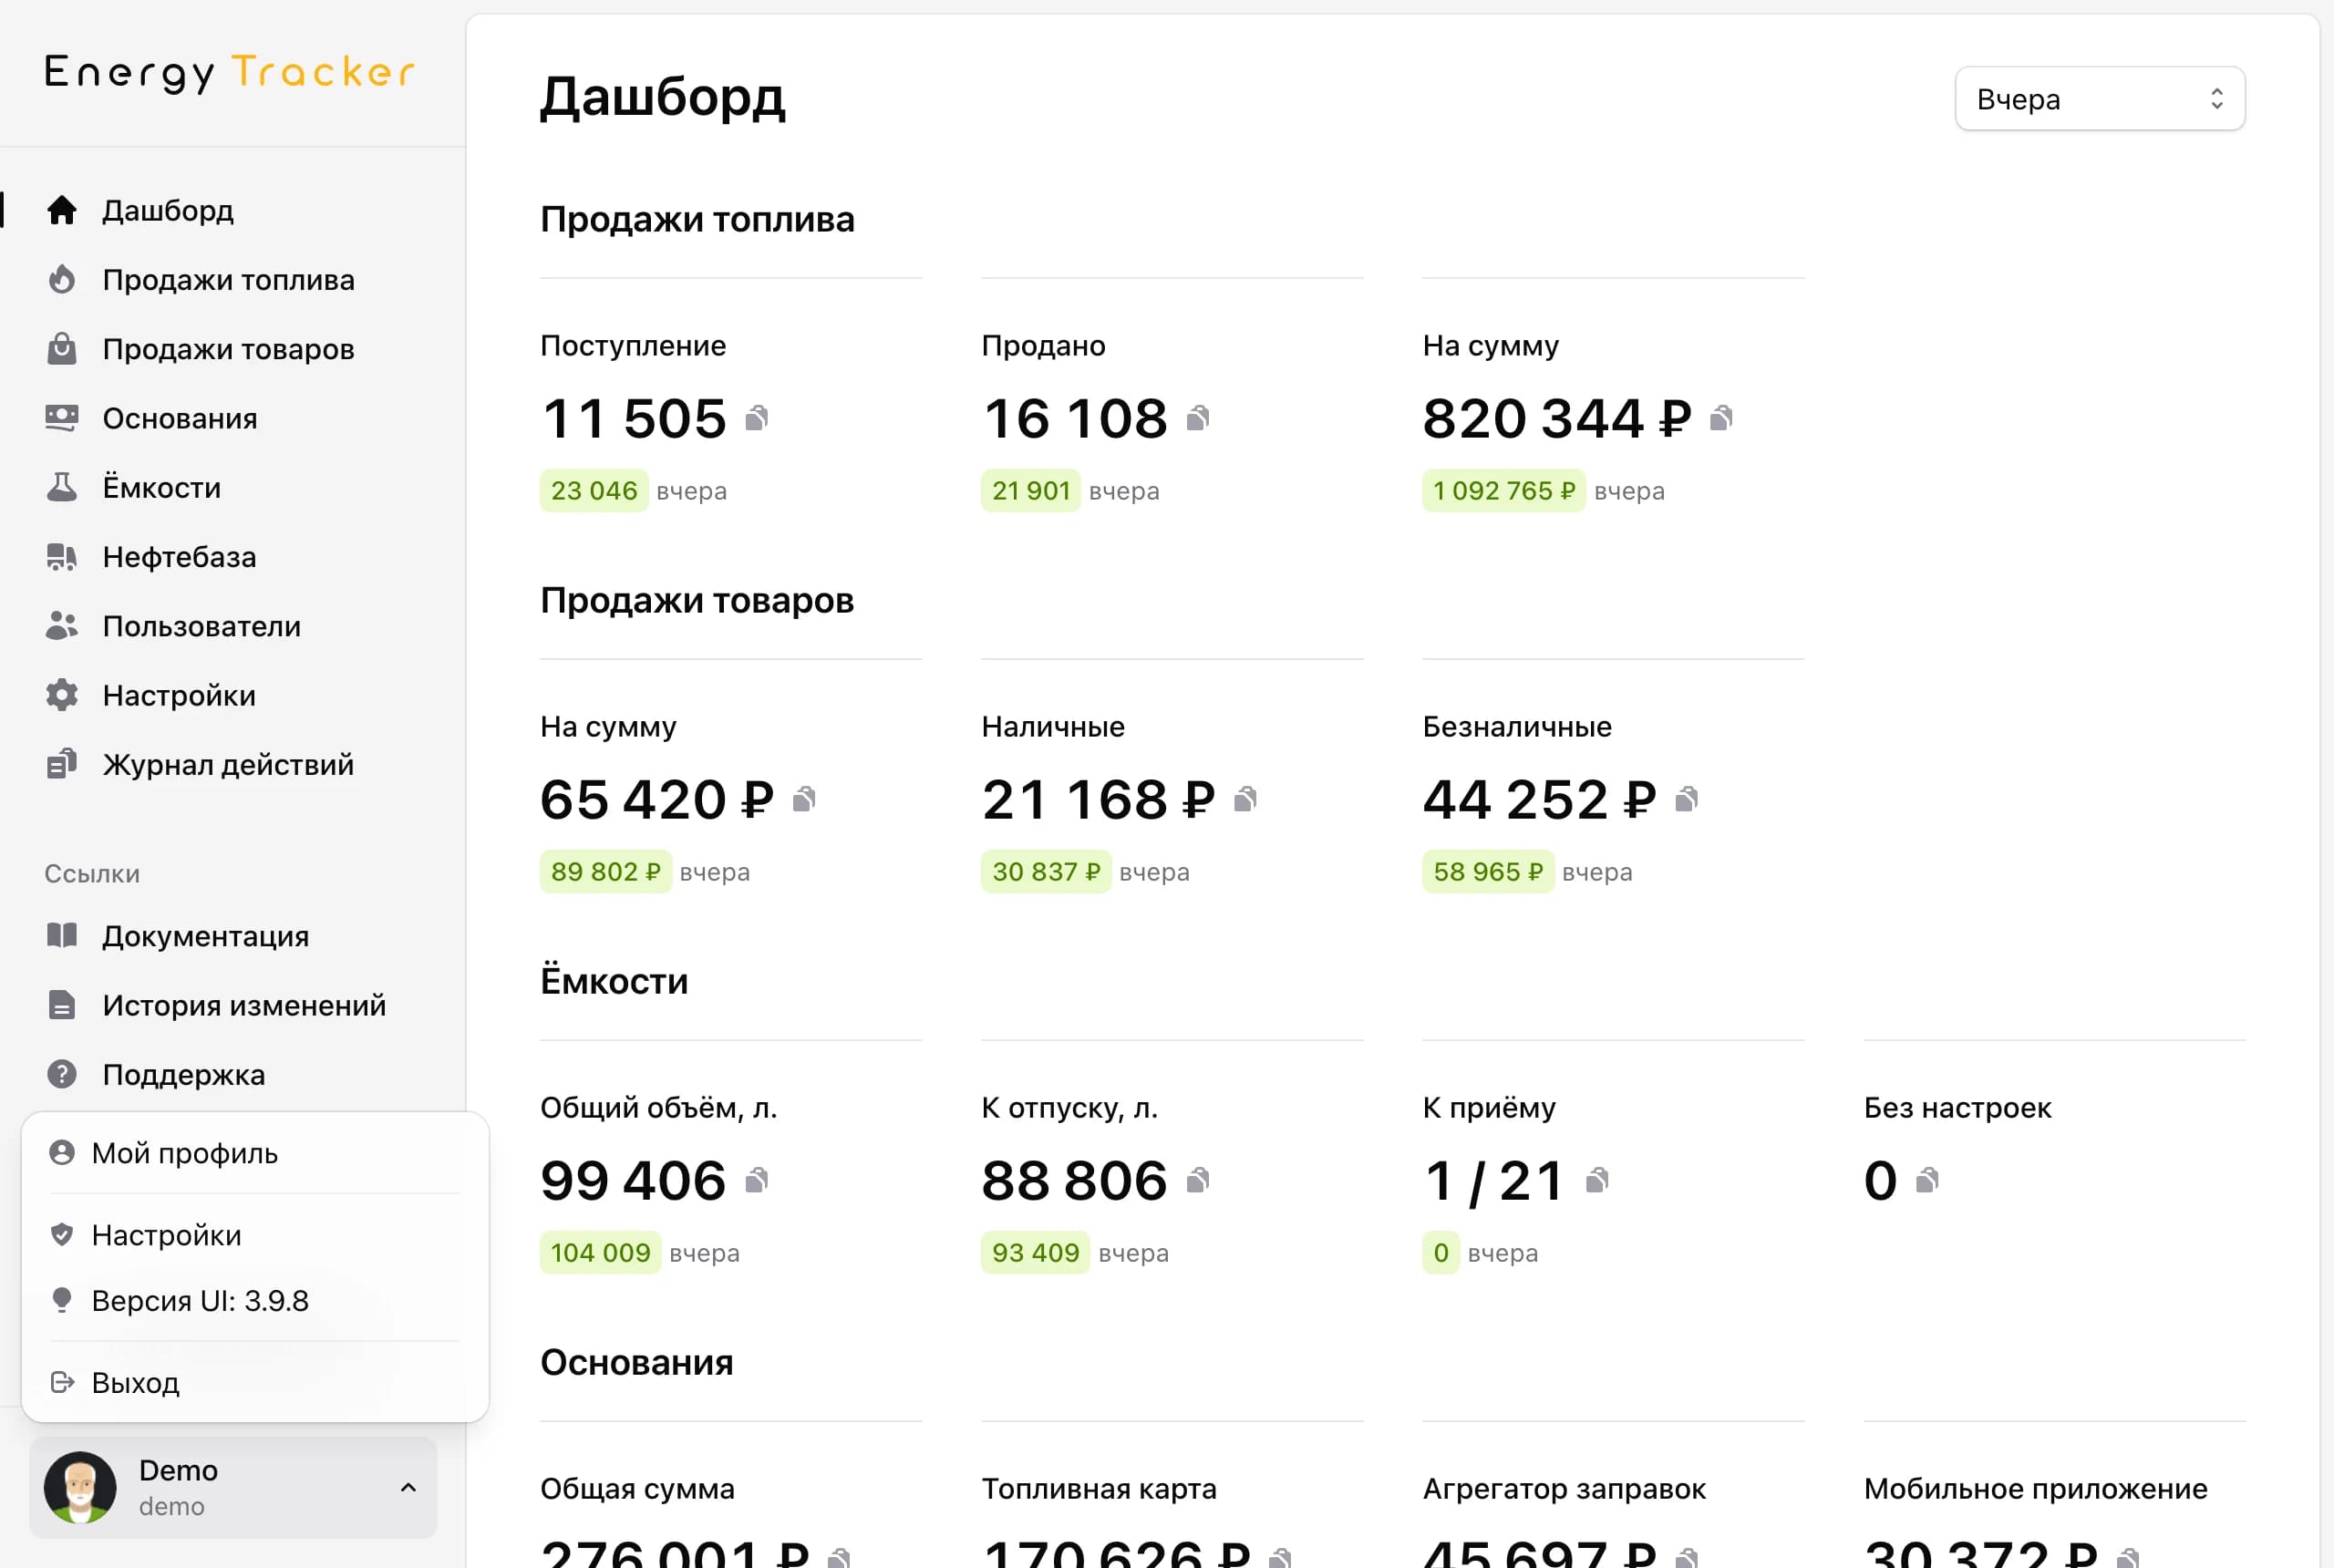Go to the Продажи топлива page

pos(229,280)
